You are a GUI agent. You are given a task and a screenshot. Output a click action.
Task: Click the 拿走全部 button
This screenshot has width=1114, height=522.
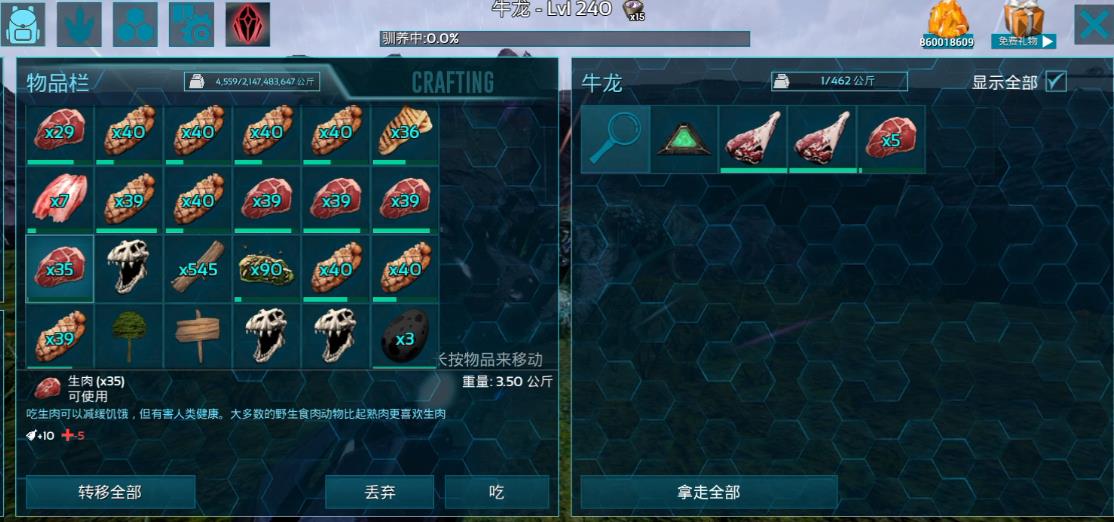708,492
